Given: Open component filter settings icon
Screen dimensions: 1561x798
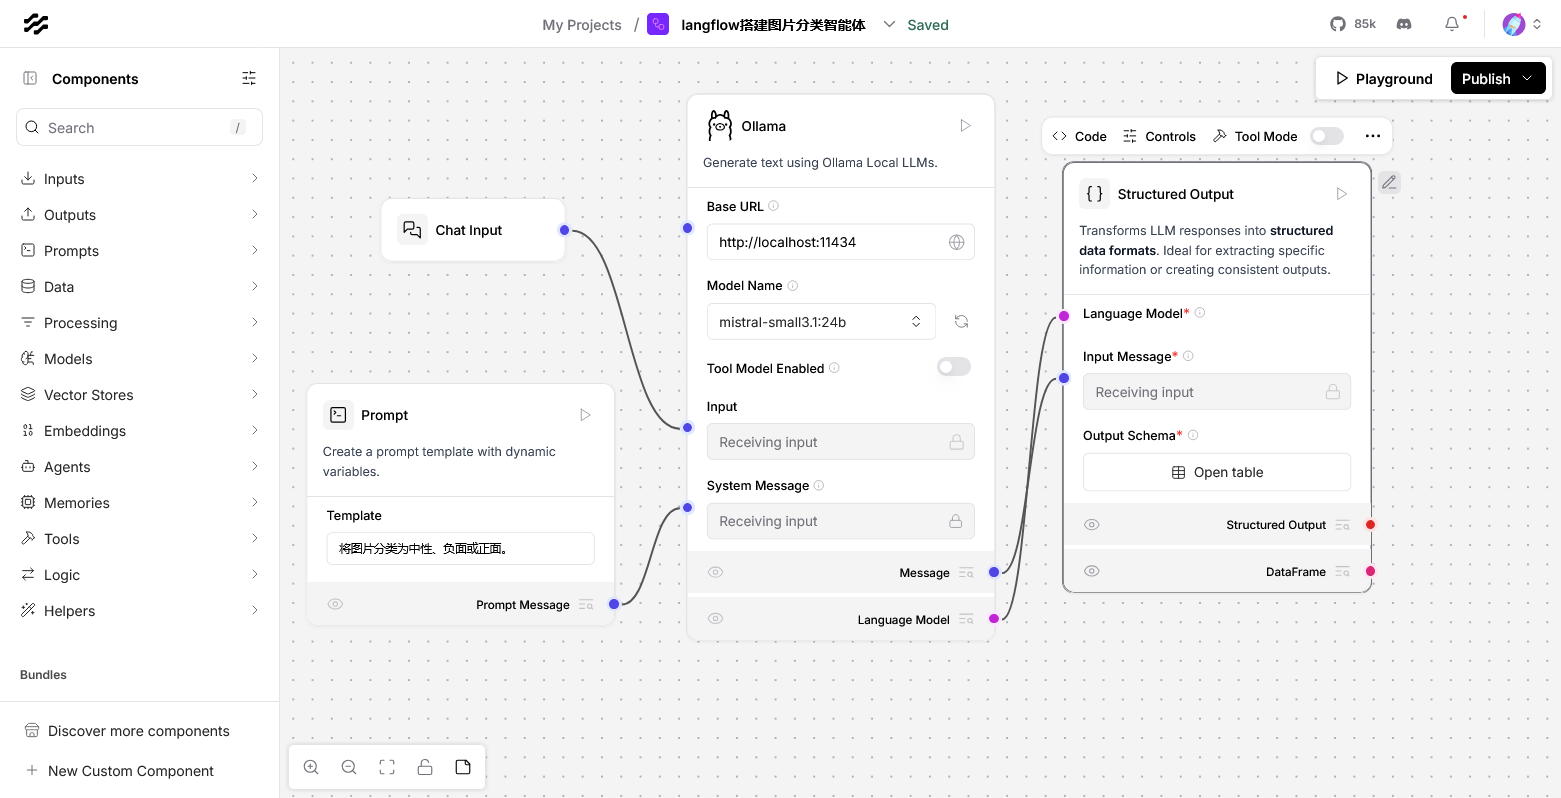Looking at the screenshot, I should pos(249,78).
